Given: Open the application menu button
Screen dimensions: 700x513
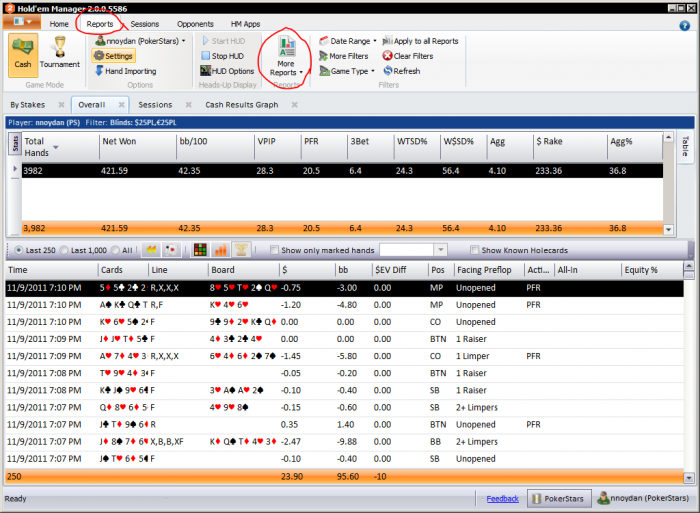Looking at the screenshot, I should (x=22, y=21).
